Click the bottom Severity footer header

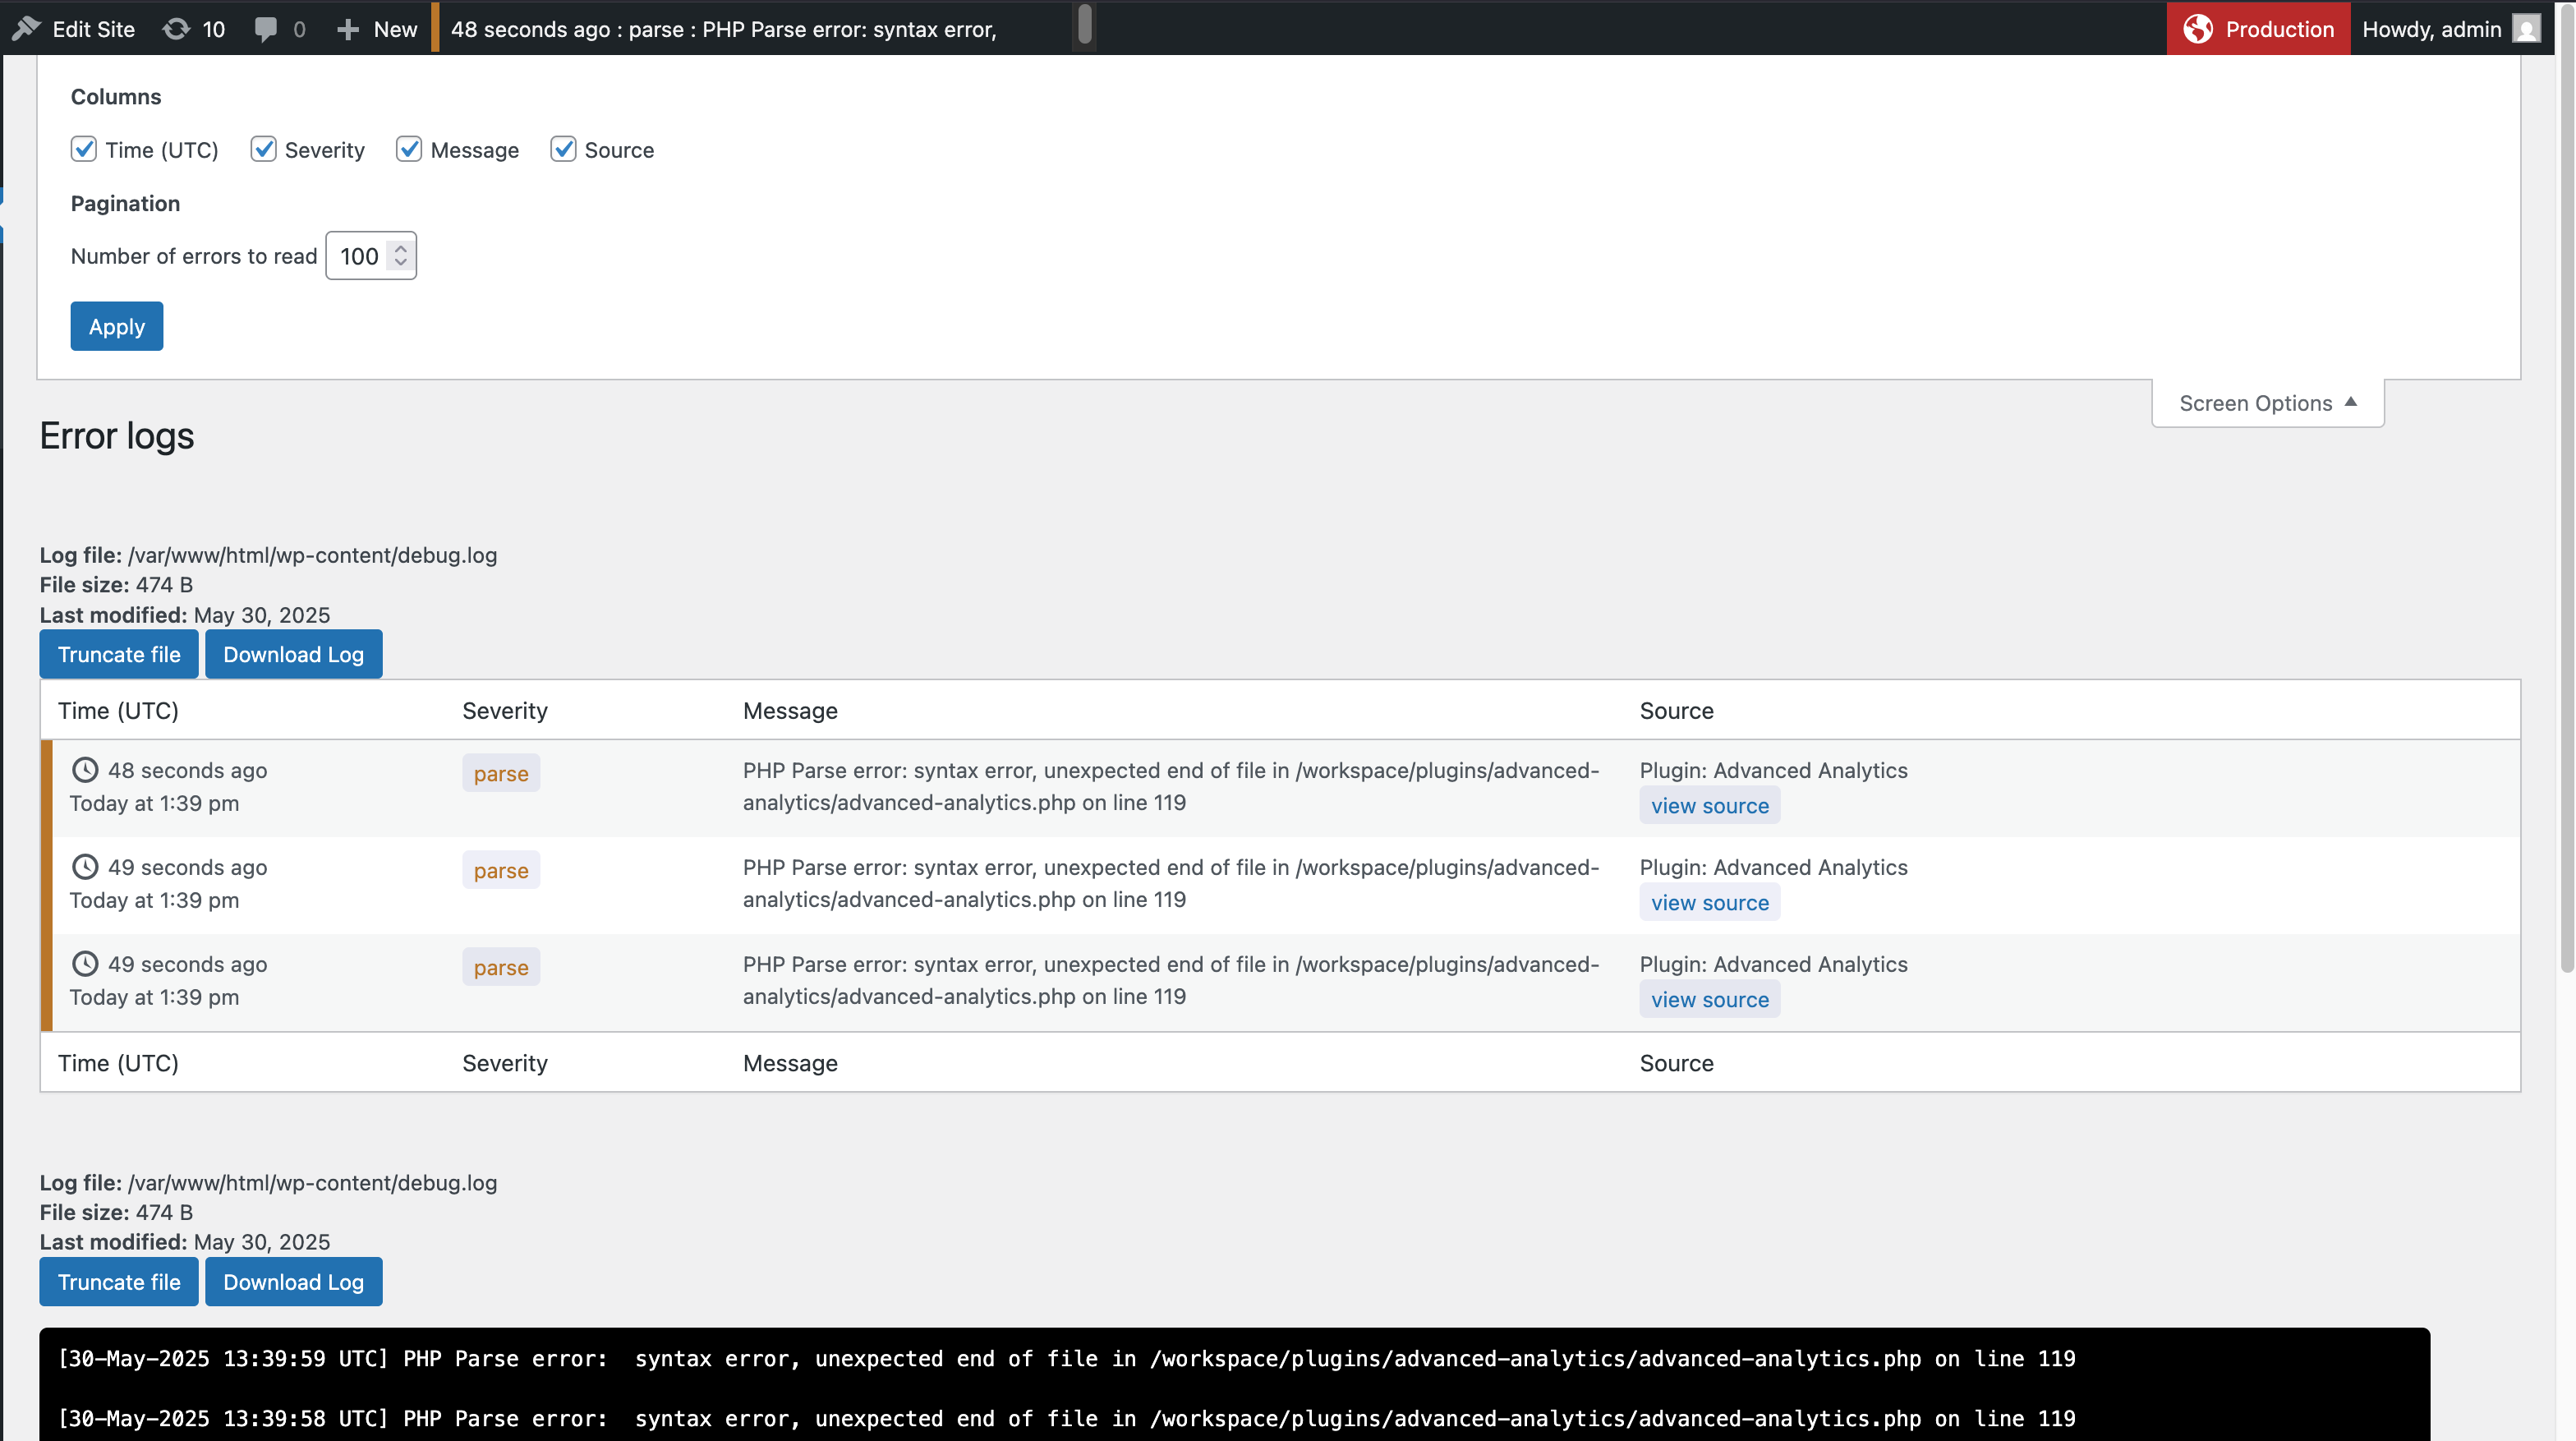(505, 1063)
